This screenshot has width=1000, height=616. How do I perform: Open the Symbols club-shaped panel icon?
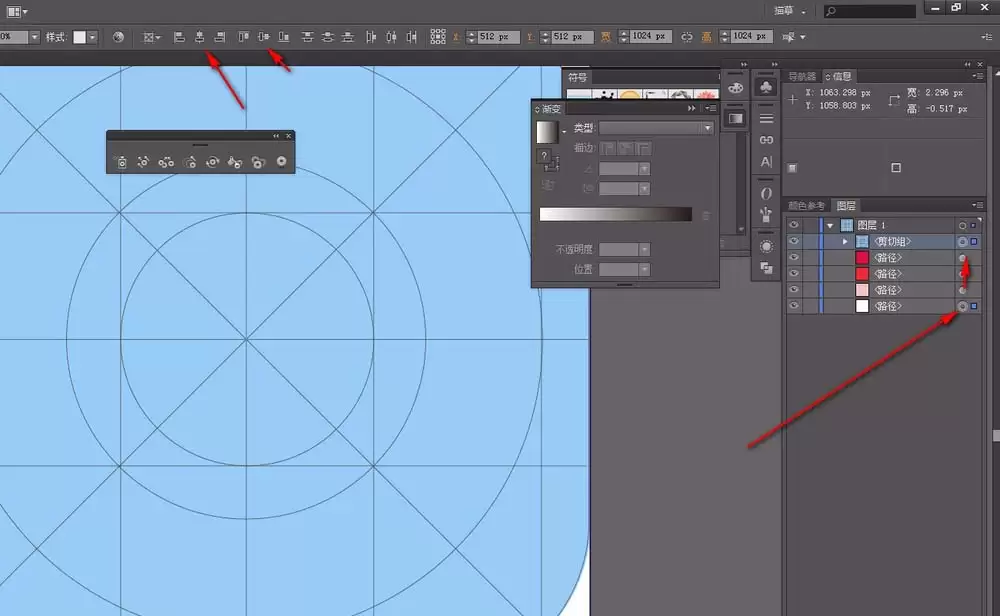(767, 87)
